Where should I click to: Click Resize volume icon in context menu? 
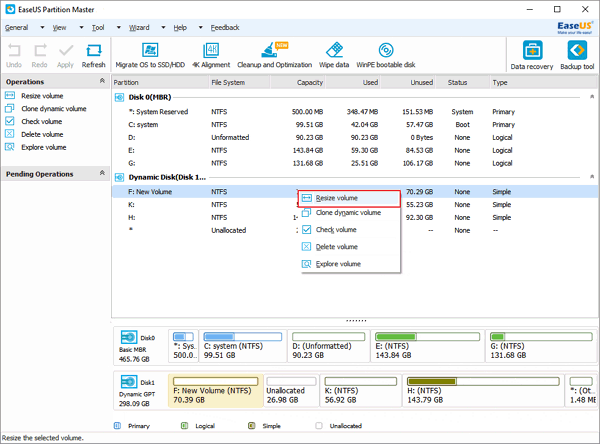(x=307, y=198)
